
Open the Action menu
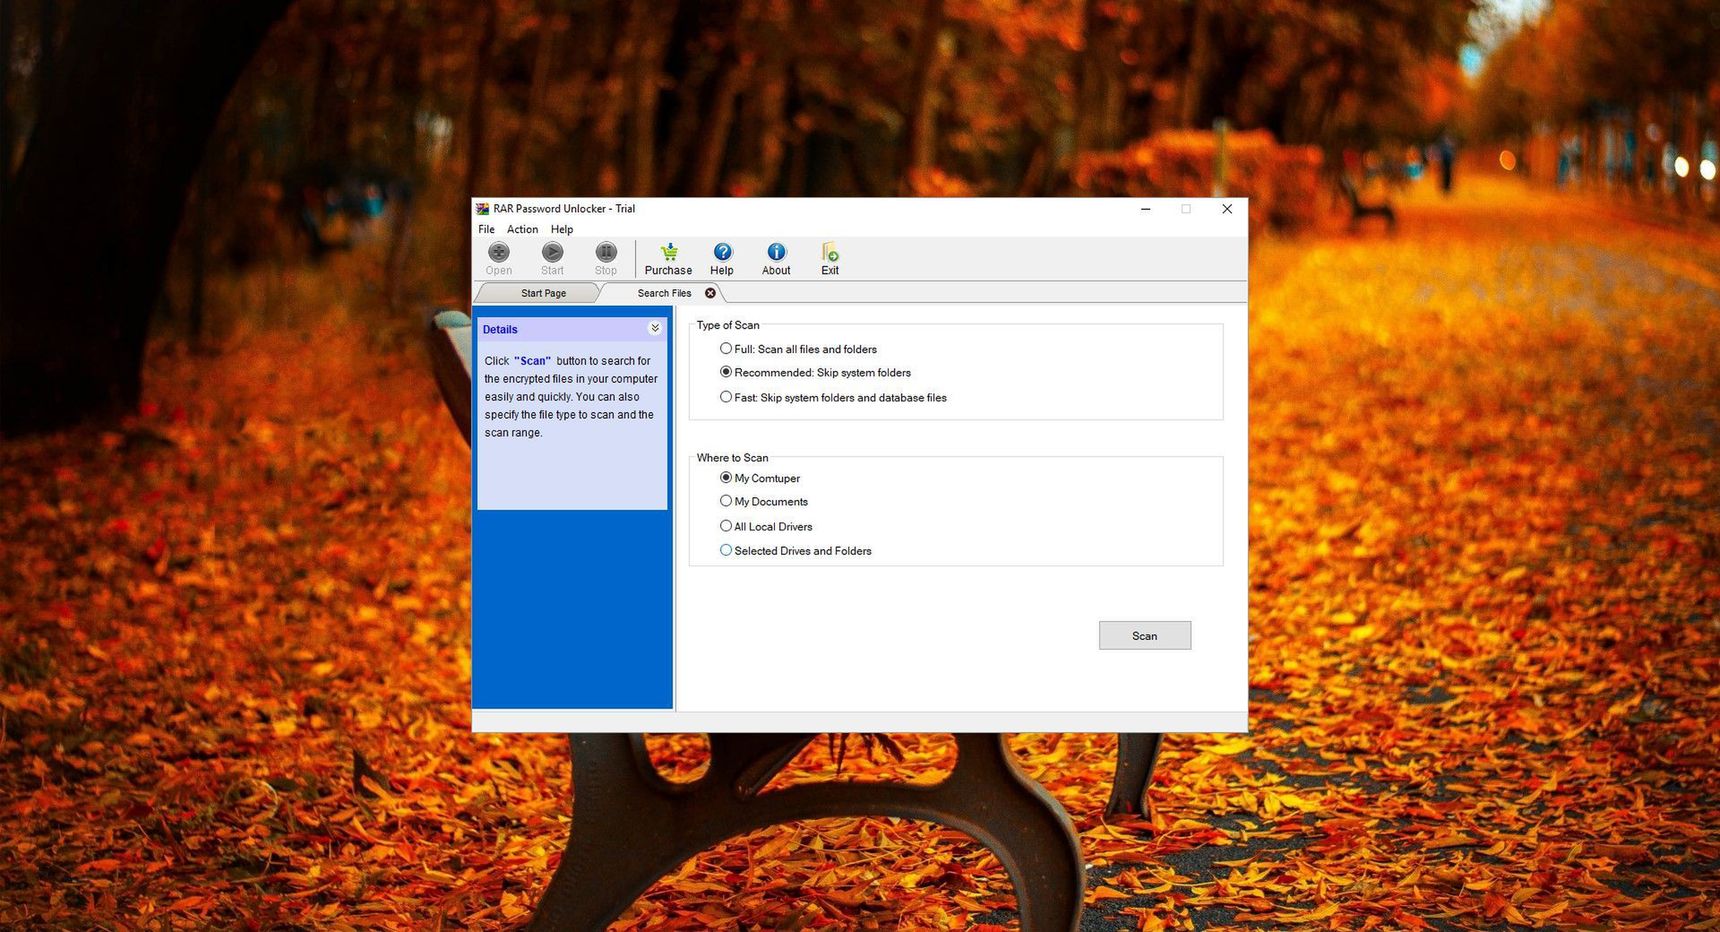522,229
